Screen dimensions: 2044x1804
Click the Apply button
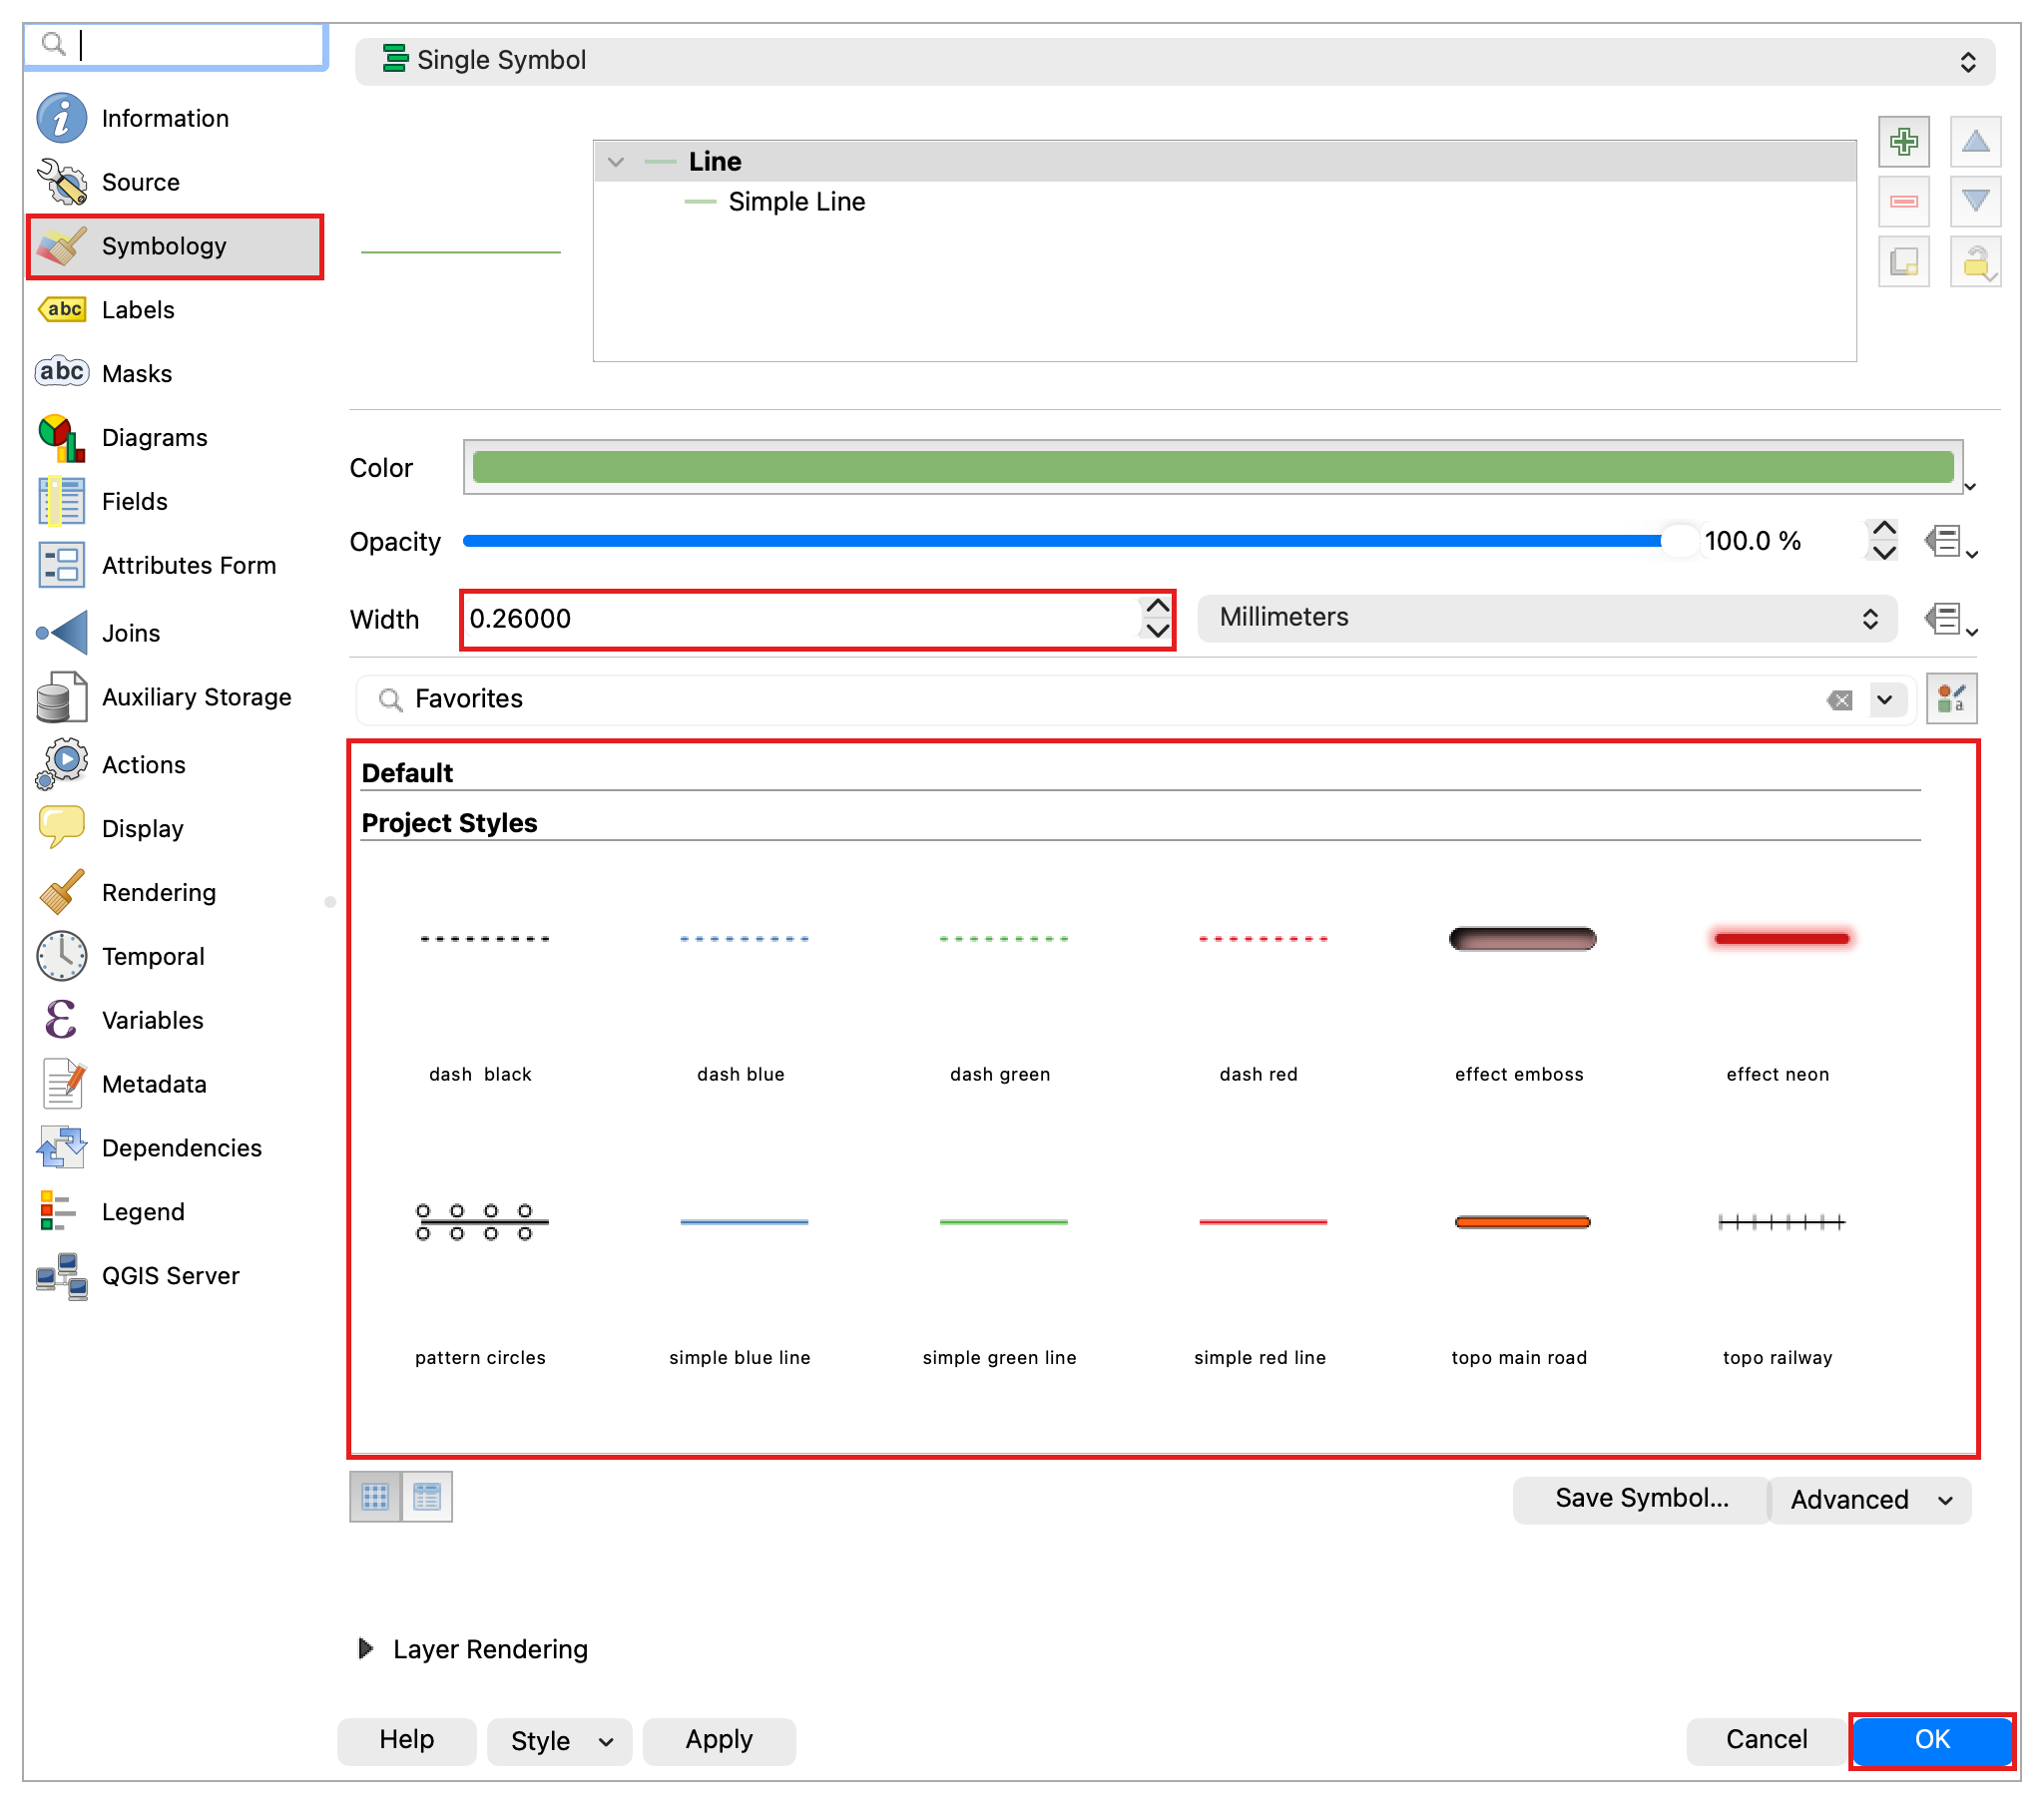718,1740
